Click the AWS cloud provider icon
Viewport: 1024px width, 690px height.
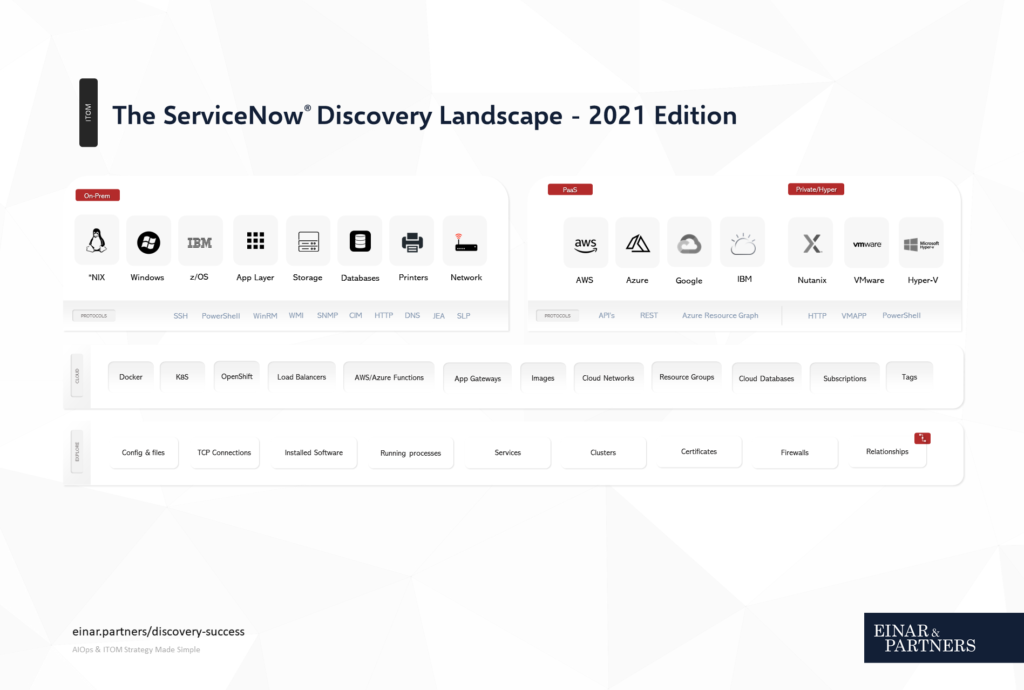point(585,243)
